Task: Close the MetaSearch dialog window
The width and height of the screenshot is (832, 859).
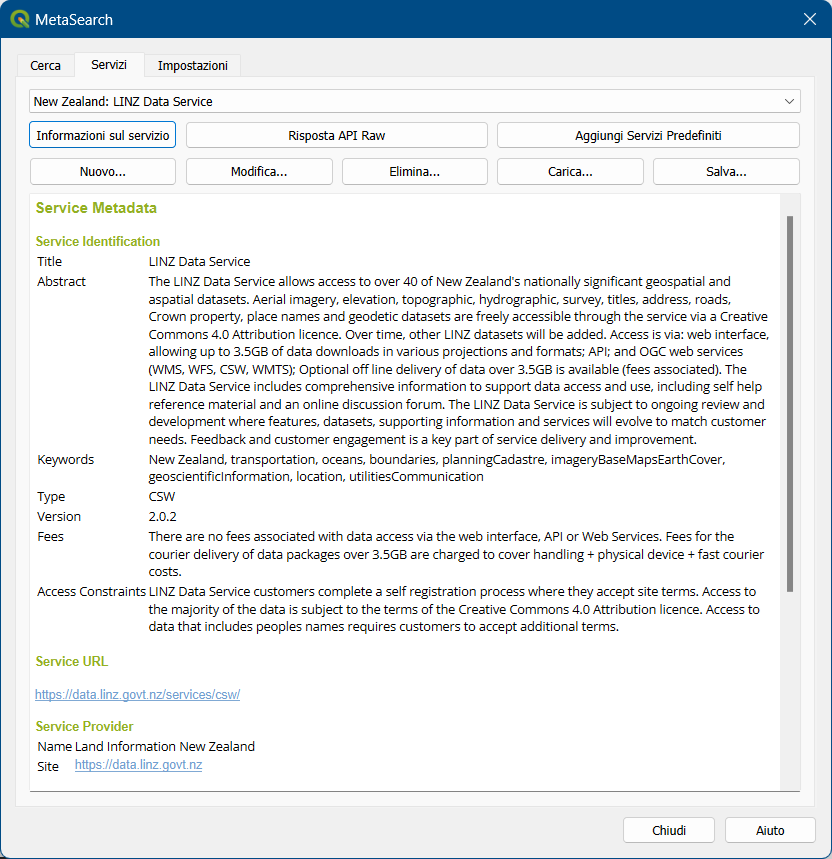Action: coord(810,19)
